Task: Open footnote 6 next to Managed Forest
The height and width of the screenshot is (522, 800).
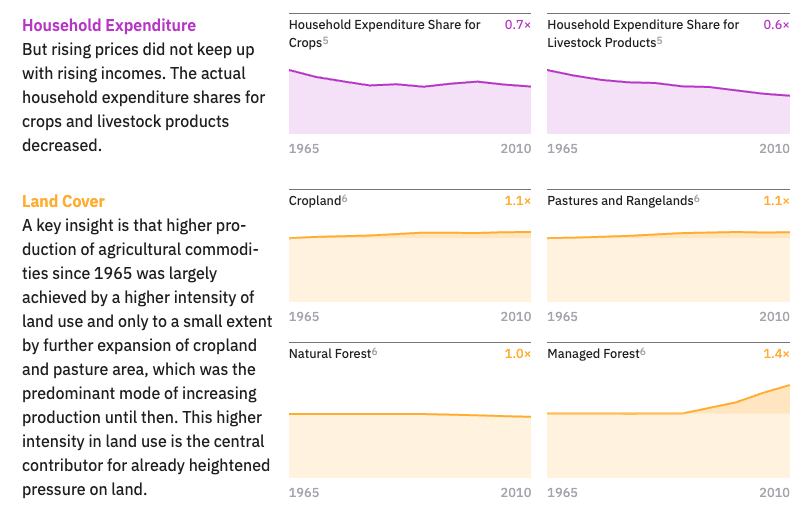Action: (x=642, y=351)
